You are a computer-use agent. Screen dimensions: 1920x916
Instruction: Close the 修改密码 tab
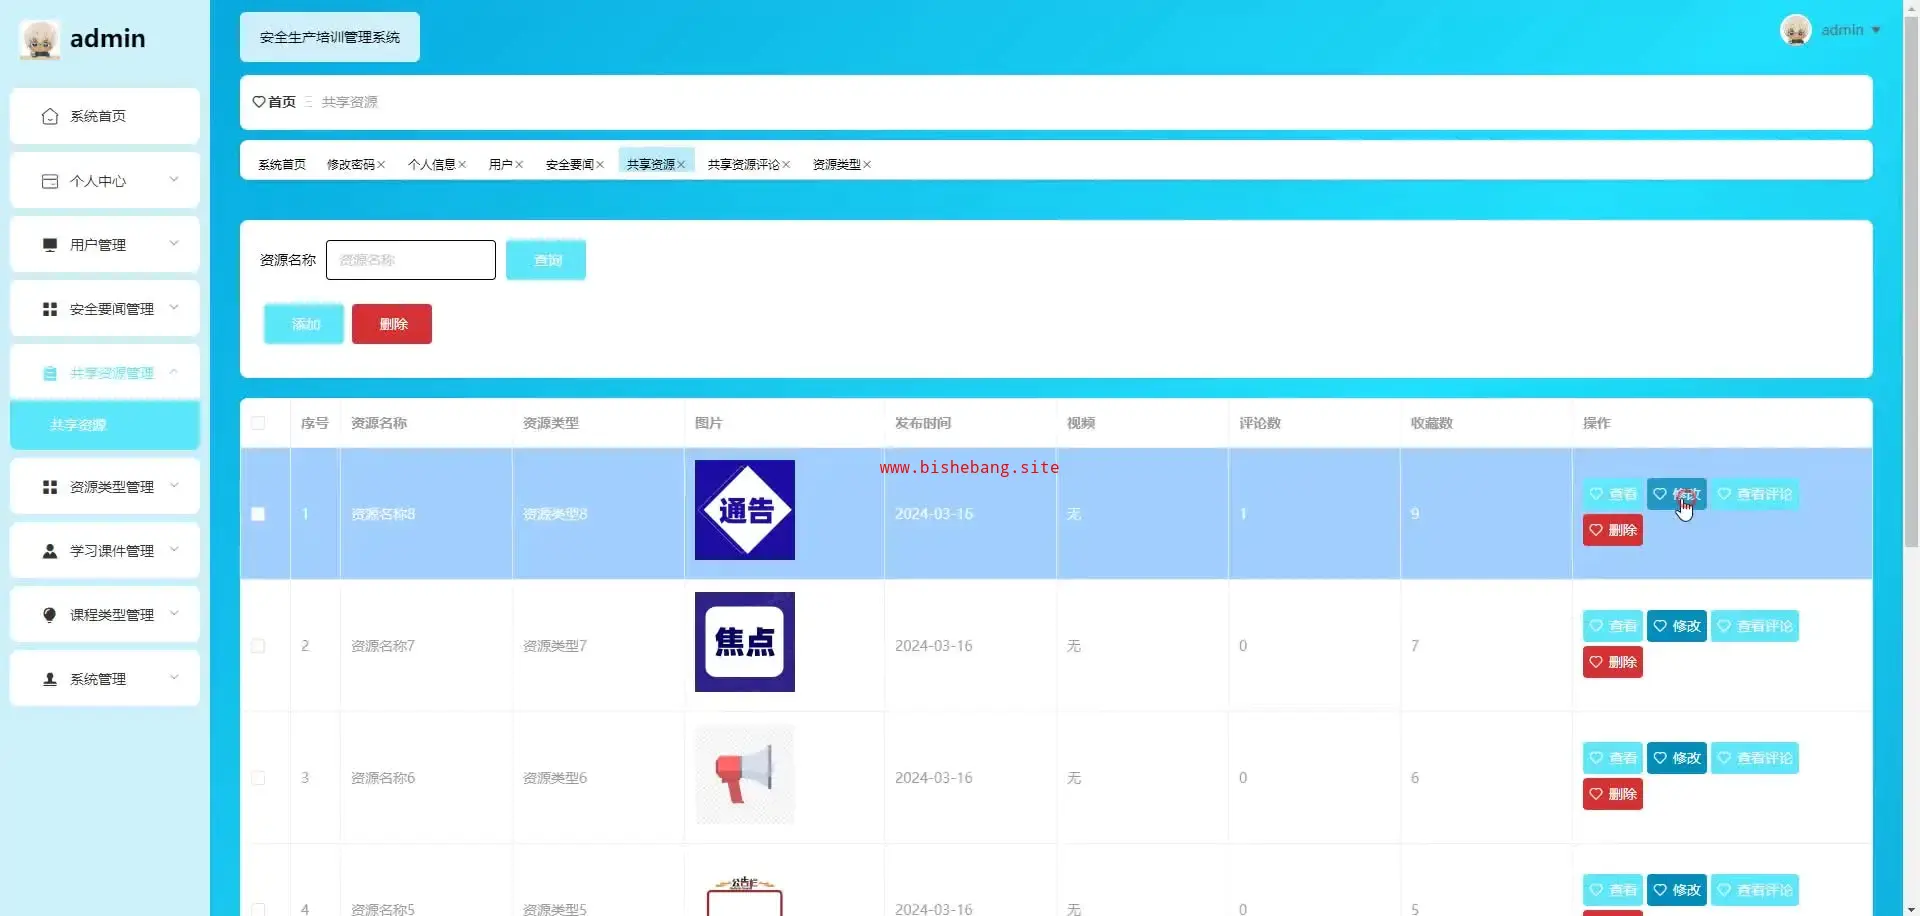[x=381, y=165]
